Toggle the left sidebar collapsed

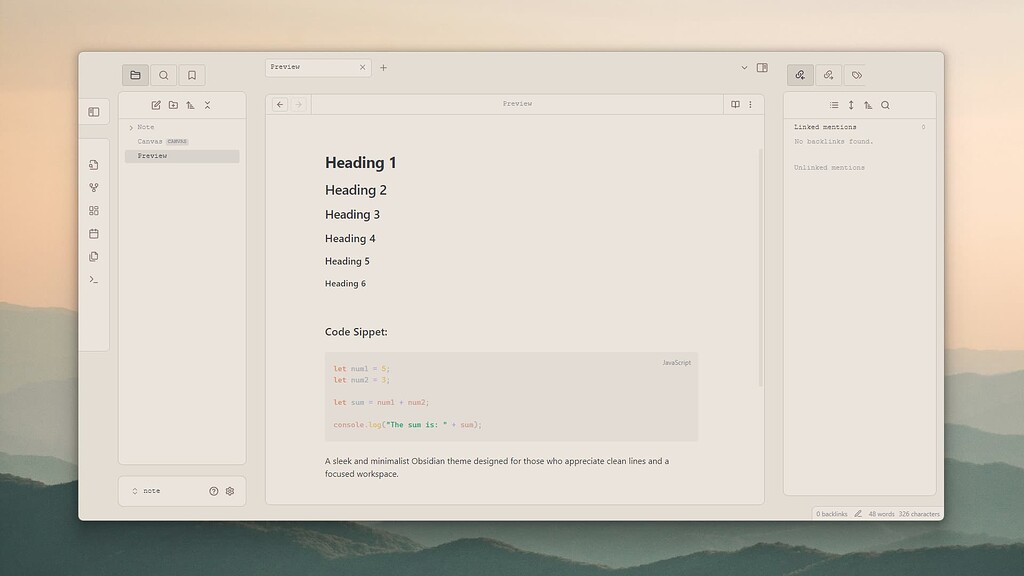(x=94, y=111)
